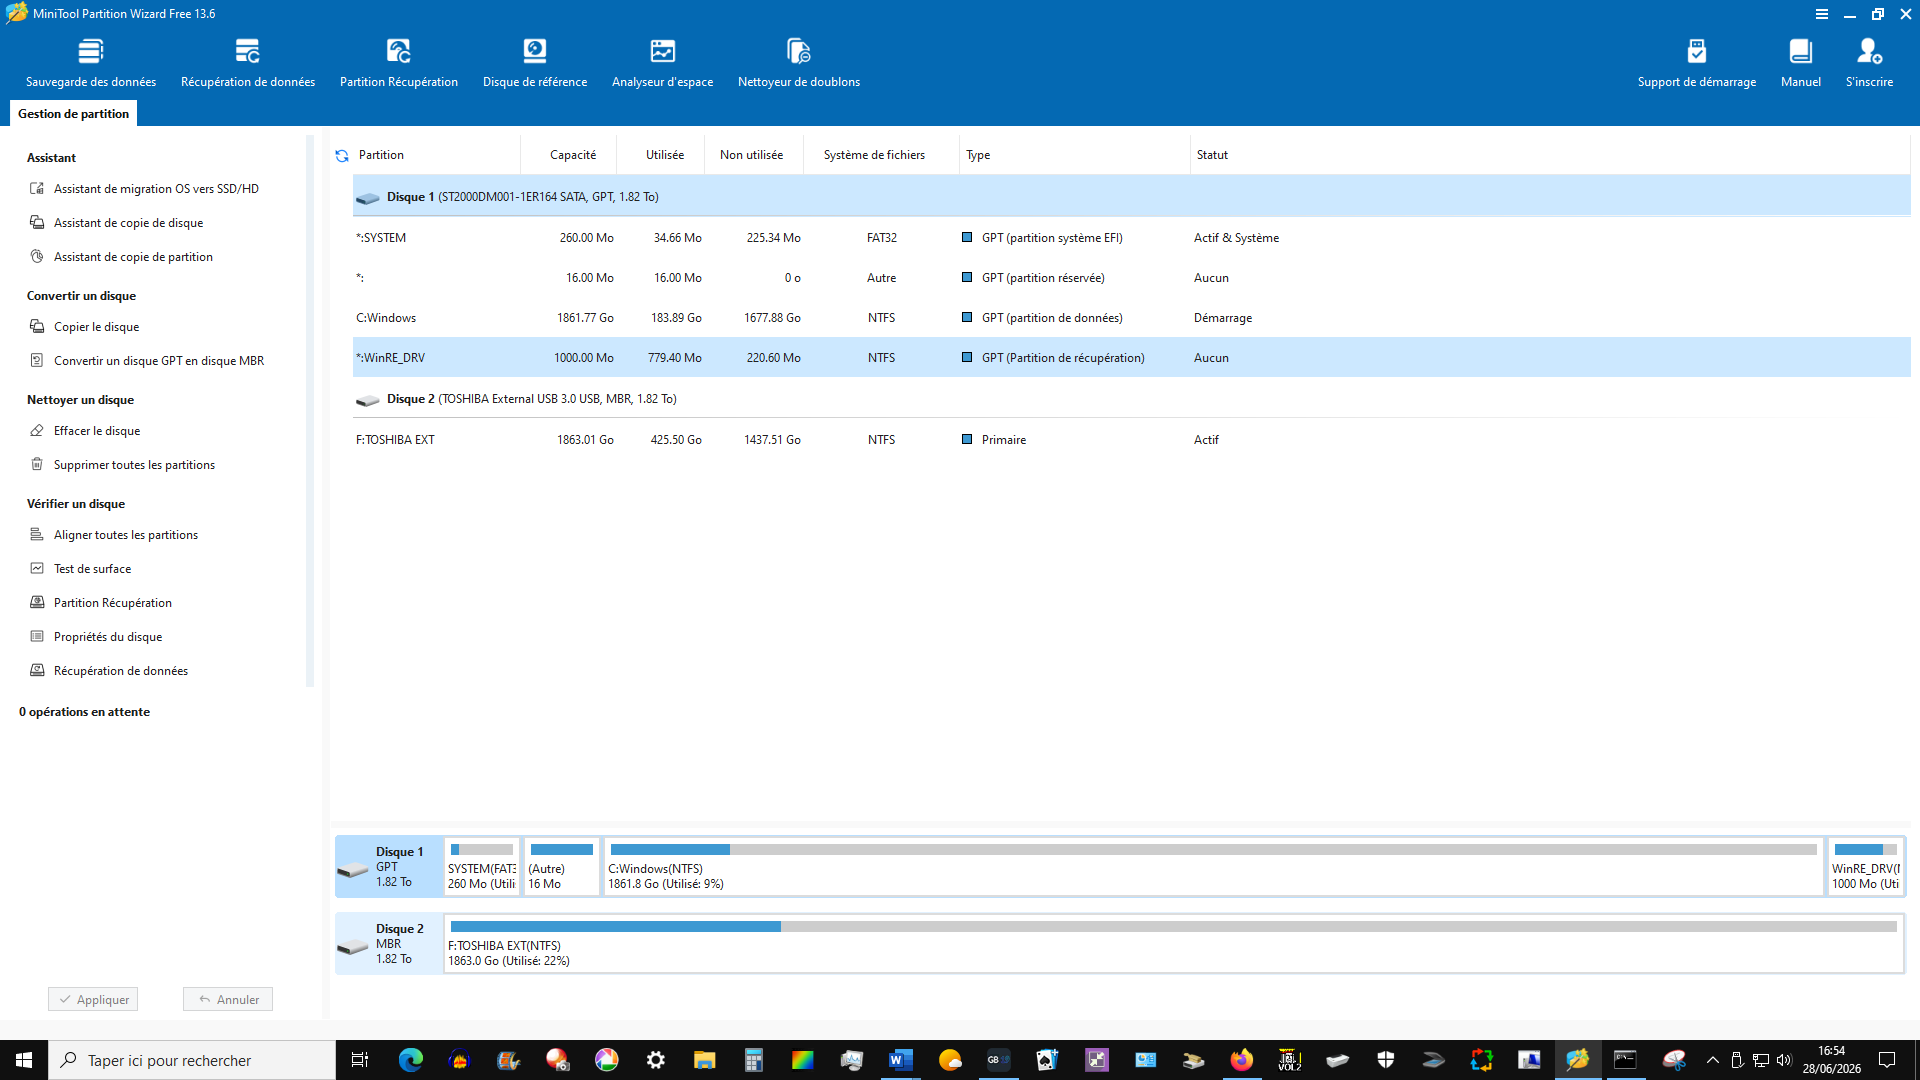Open the taskbar clock showing 16:54
Image resolution: width=1920 pixels, height=1080 pixels.
pyautogui.click(x=1831, y=1060)
